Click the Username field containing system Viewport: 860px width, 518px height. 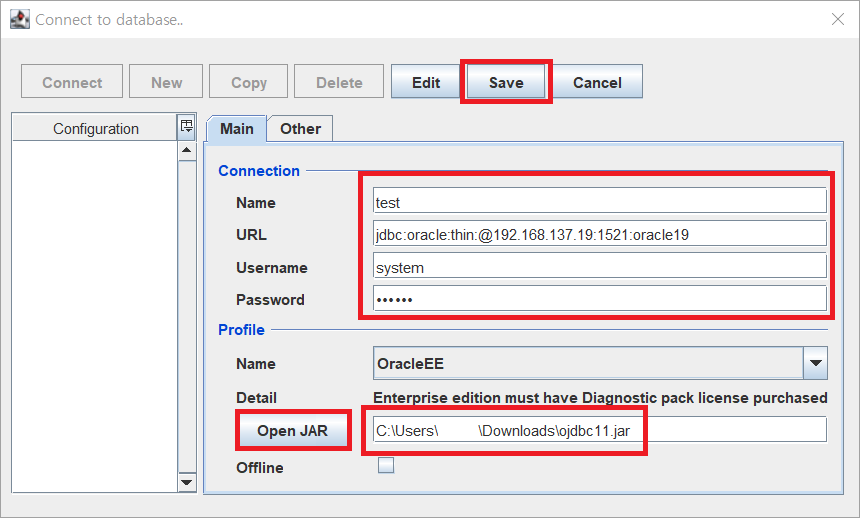(x=599, y=266)
